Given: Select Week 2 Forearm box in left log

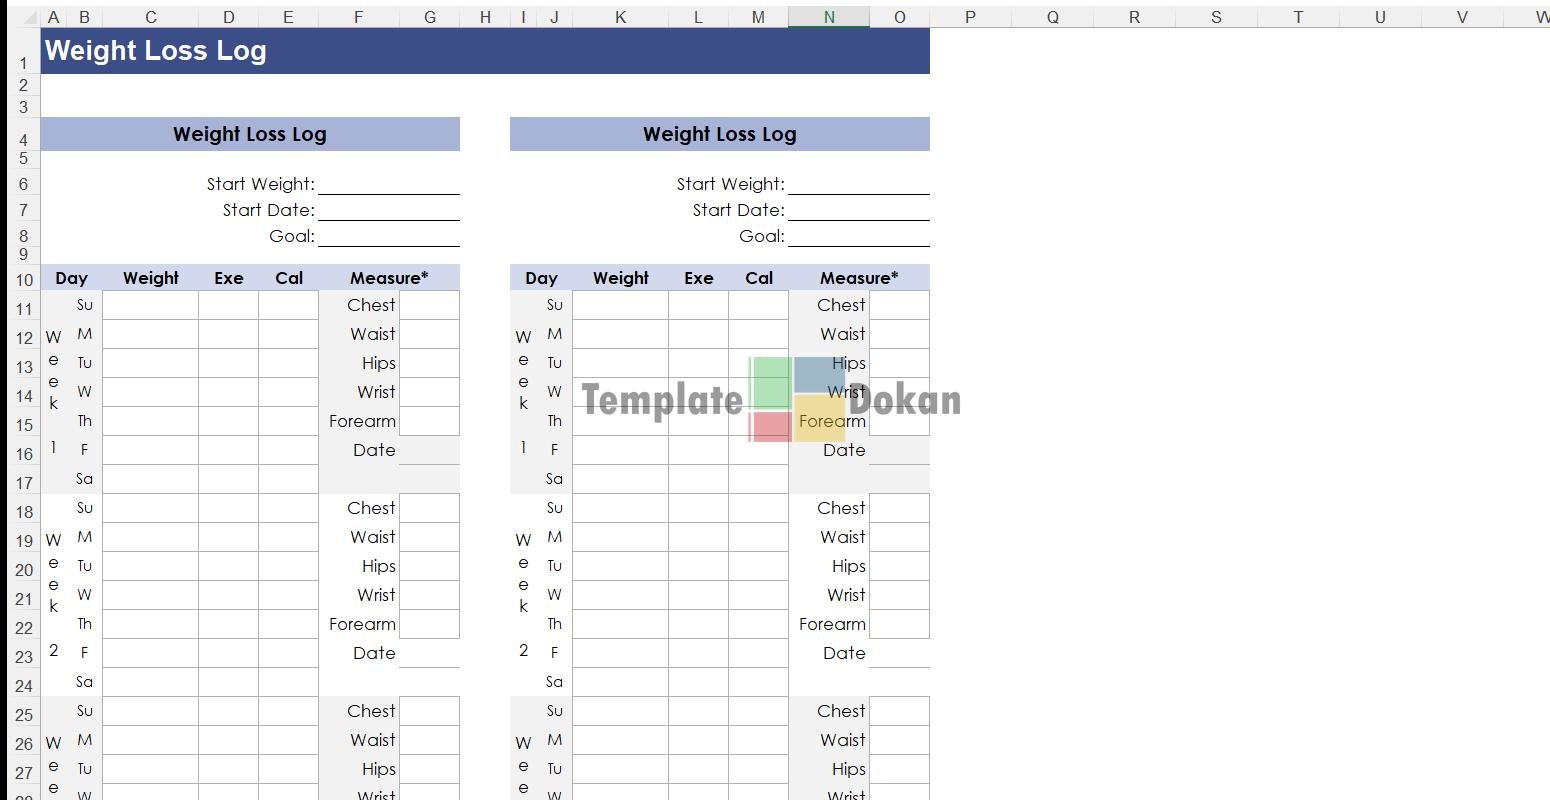Looking at the screenshot, I should pos(429,624).
